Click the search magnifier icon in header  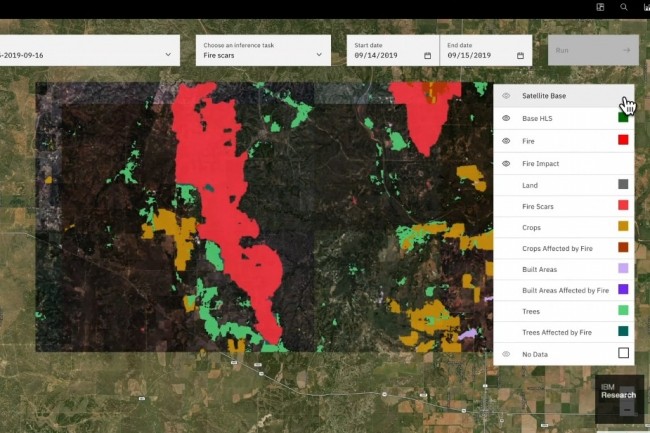(624, 7)
